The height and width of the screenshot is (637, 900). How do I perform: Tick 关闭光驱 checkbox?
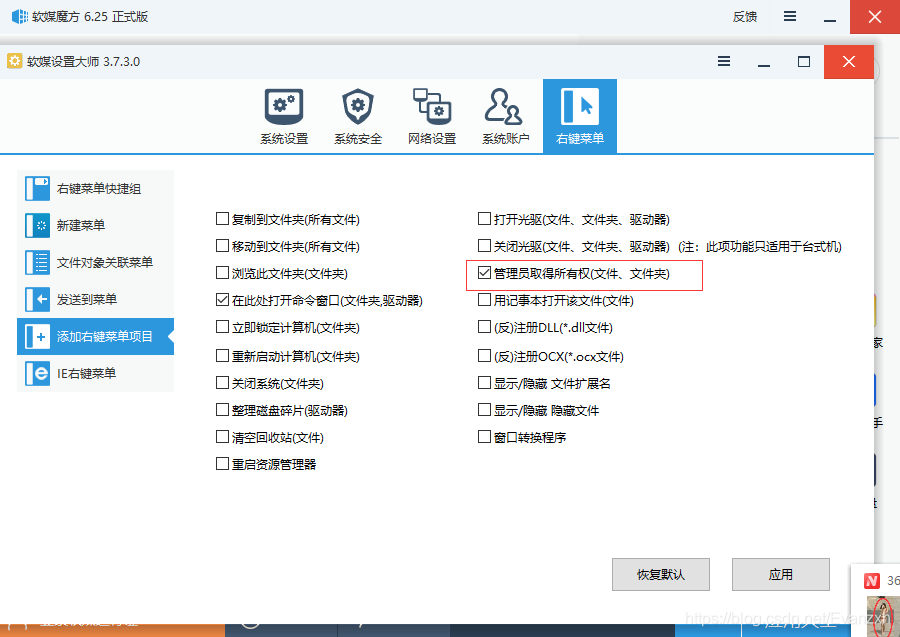(484, 246)
